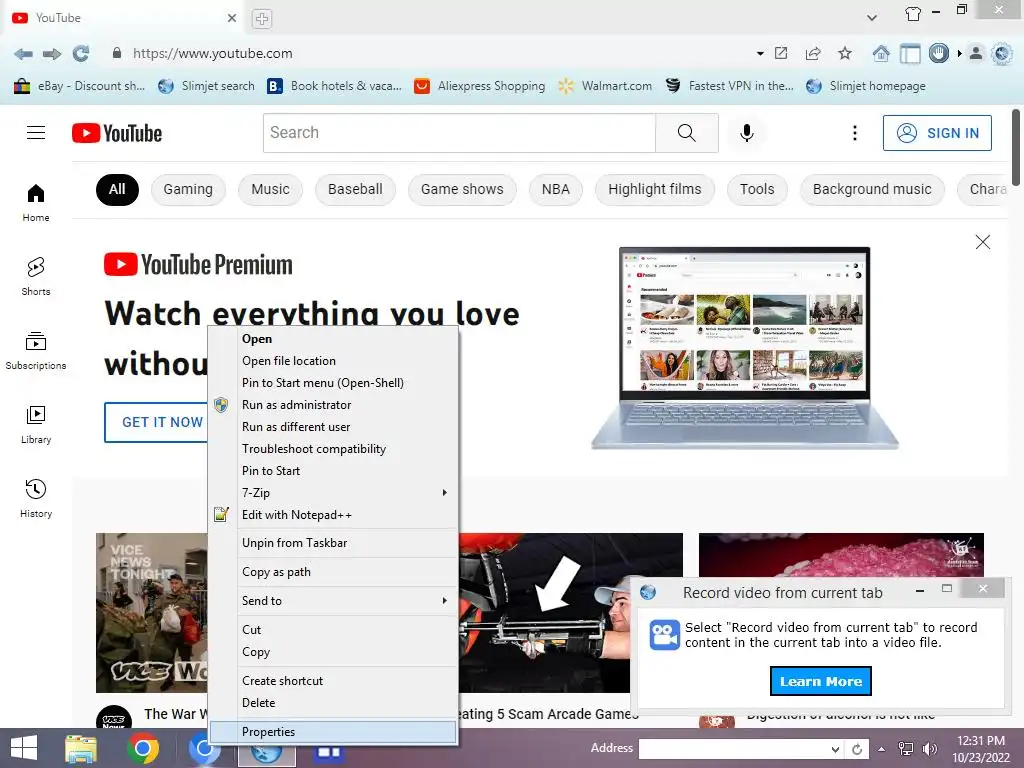Choose Troubleshoot compatibility
The image size is (1024, 768).
tap(334, 449)
